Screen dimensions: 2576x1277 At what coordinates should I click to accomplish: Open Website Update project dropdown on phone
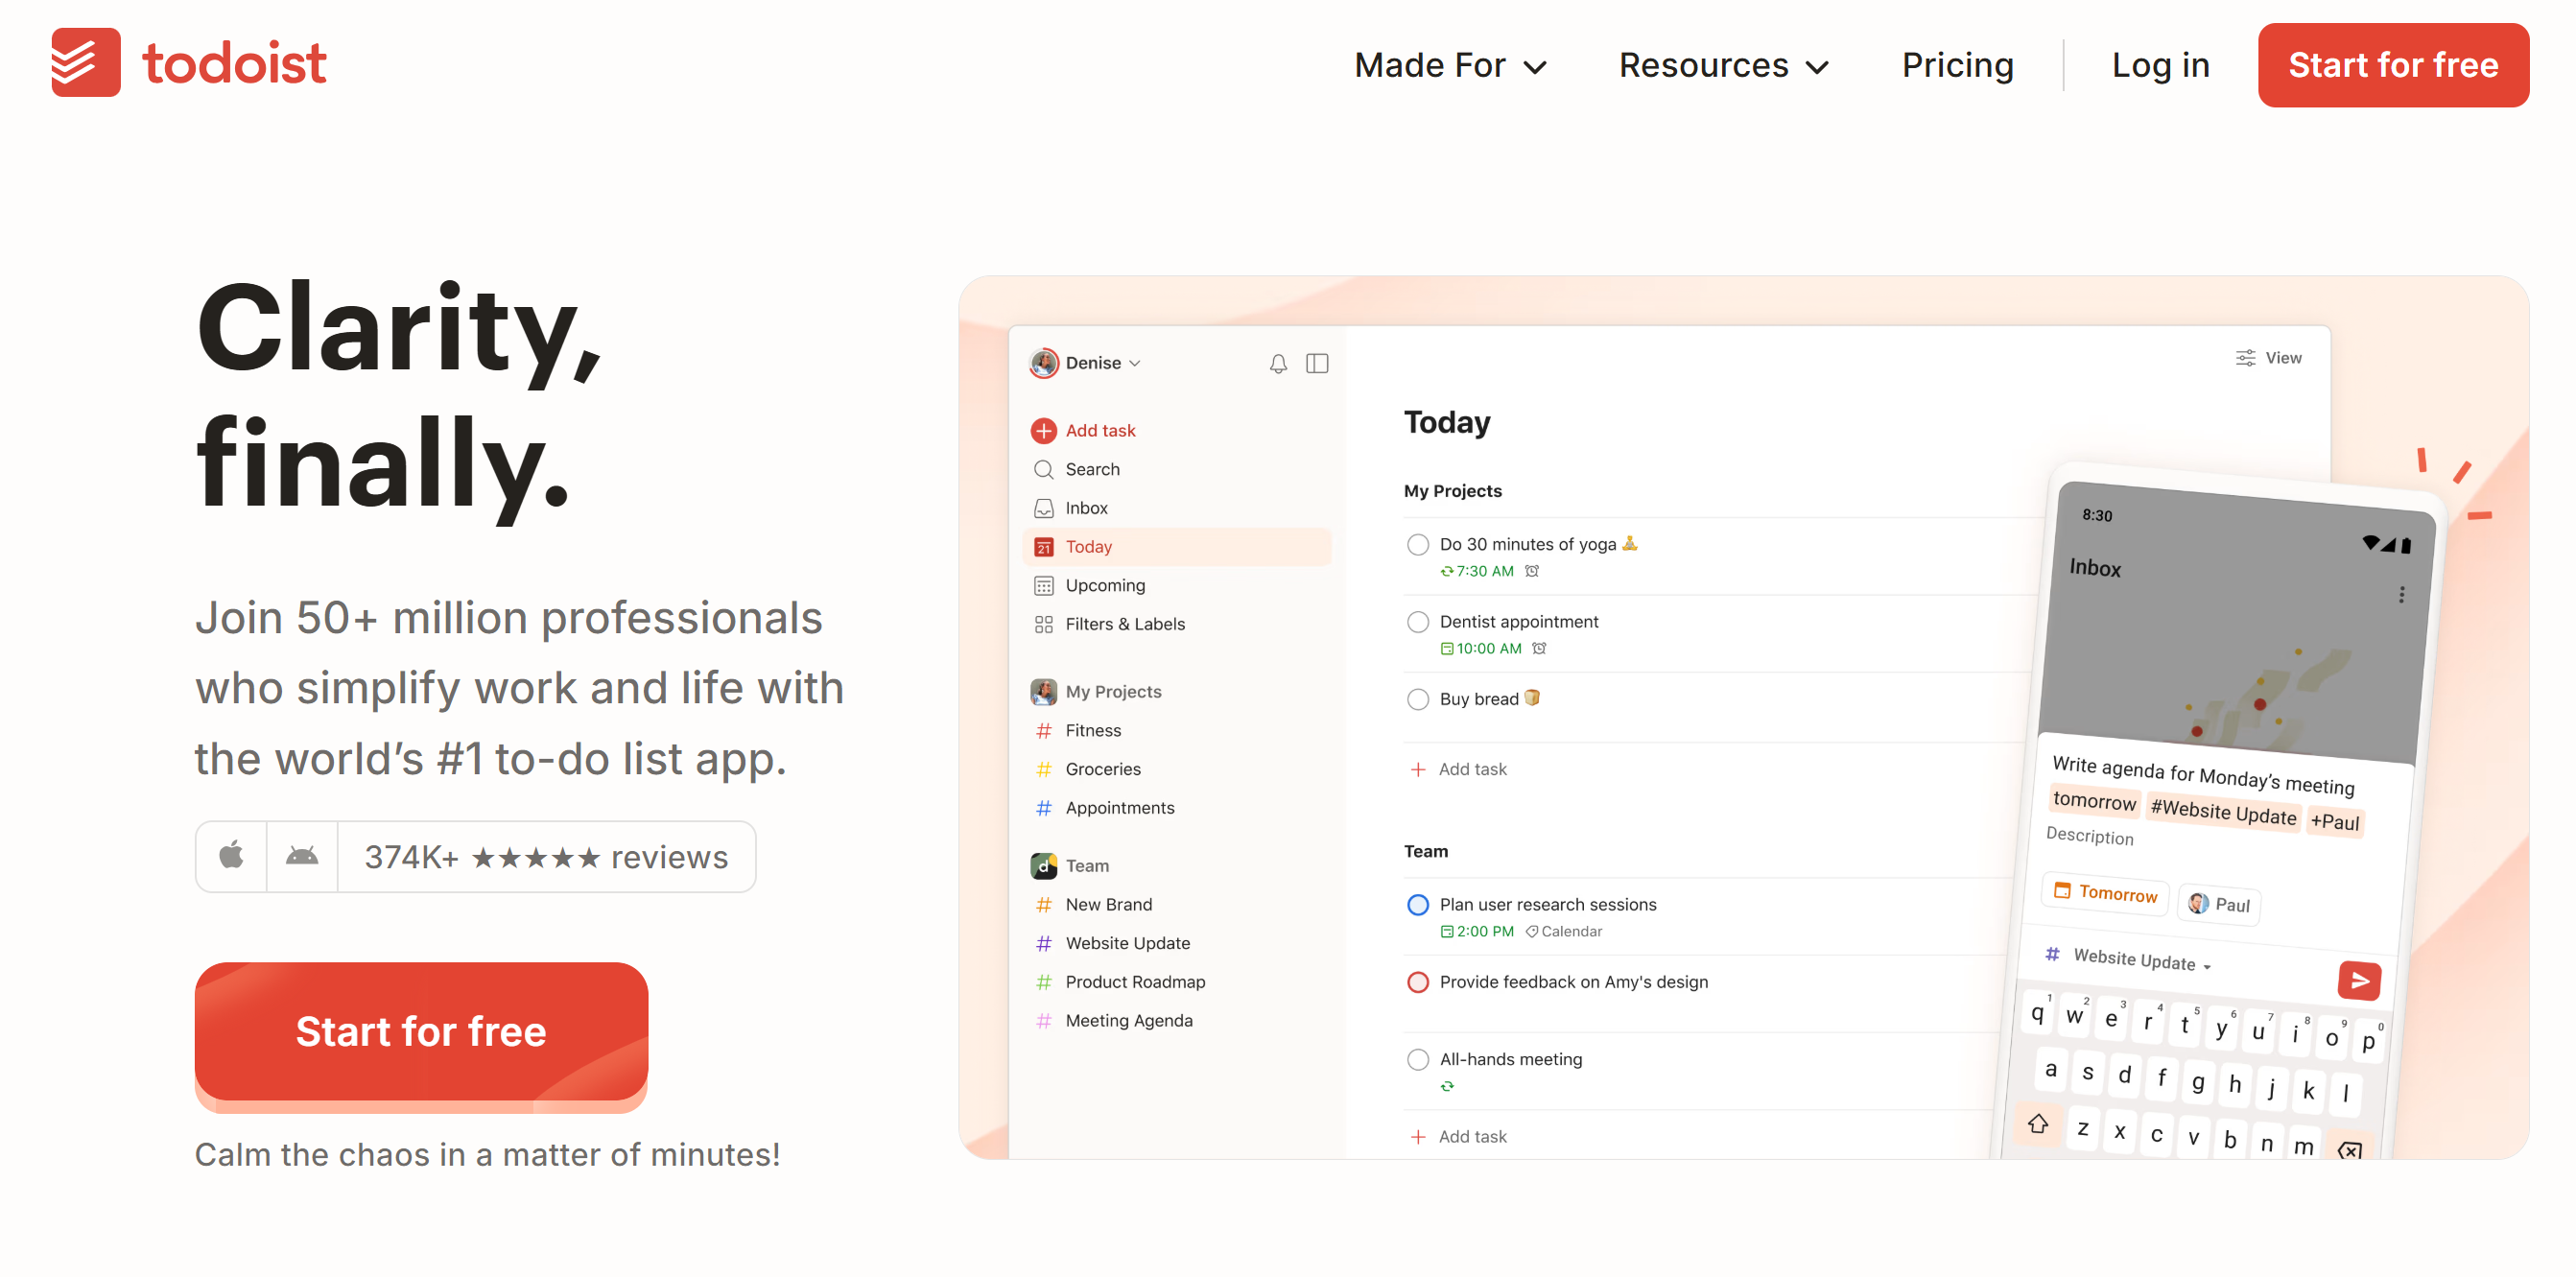2140,959
